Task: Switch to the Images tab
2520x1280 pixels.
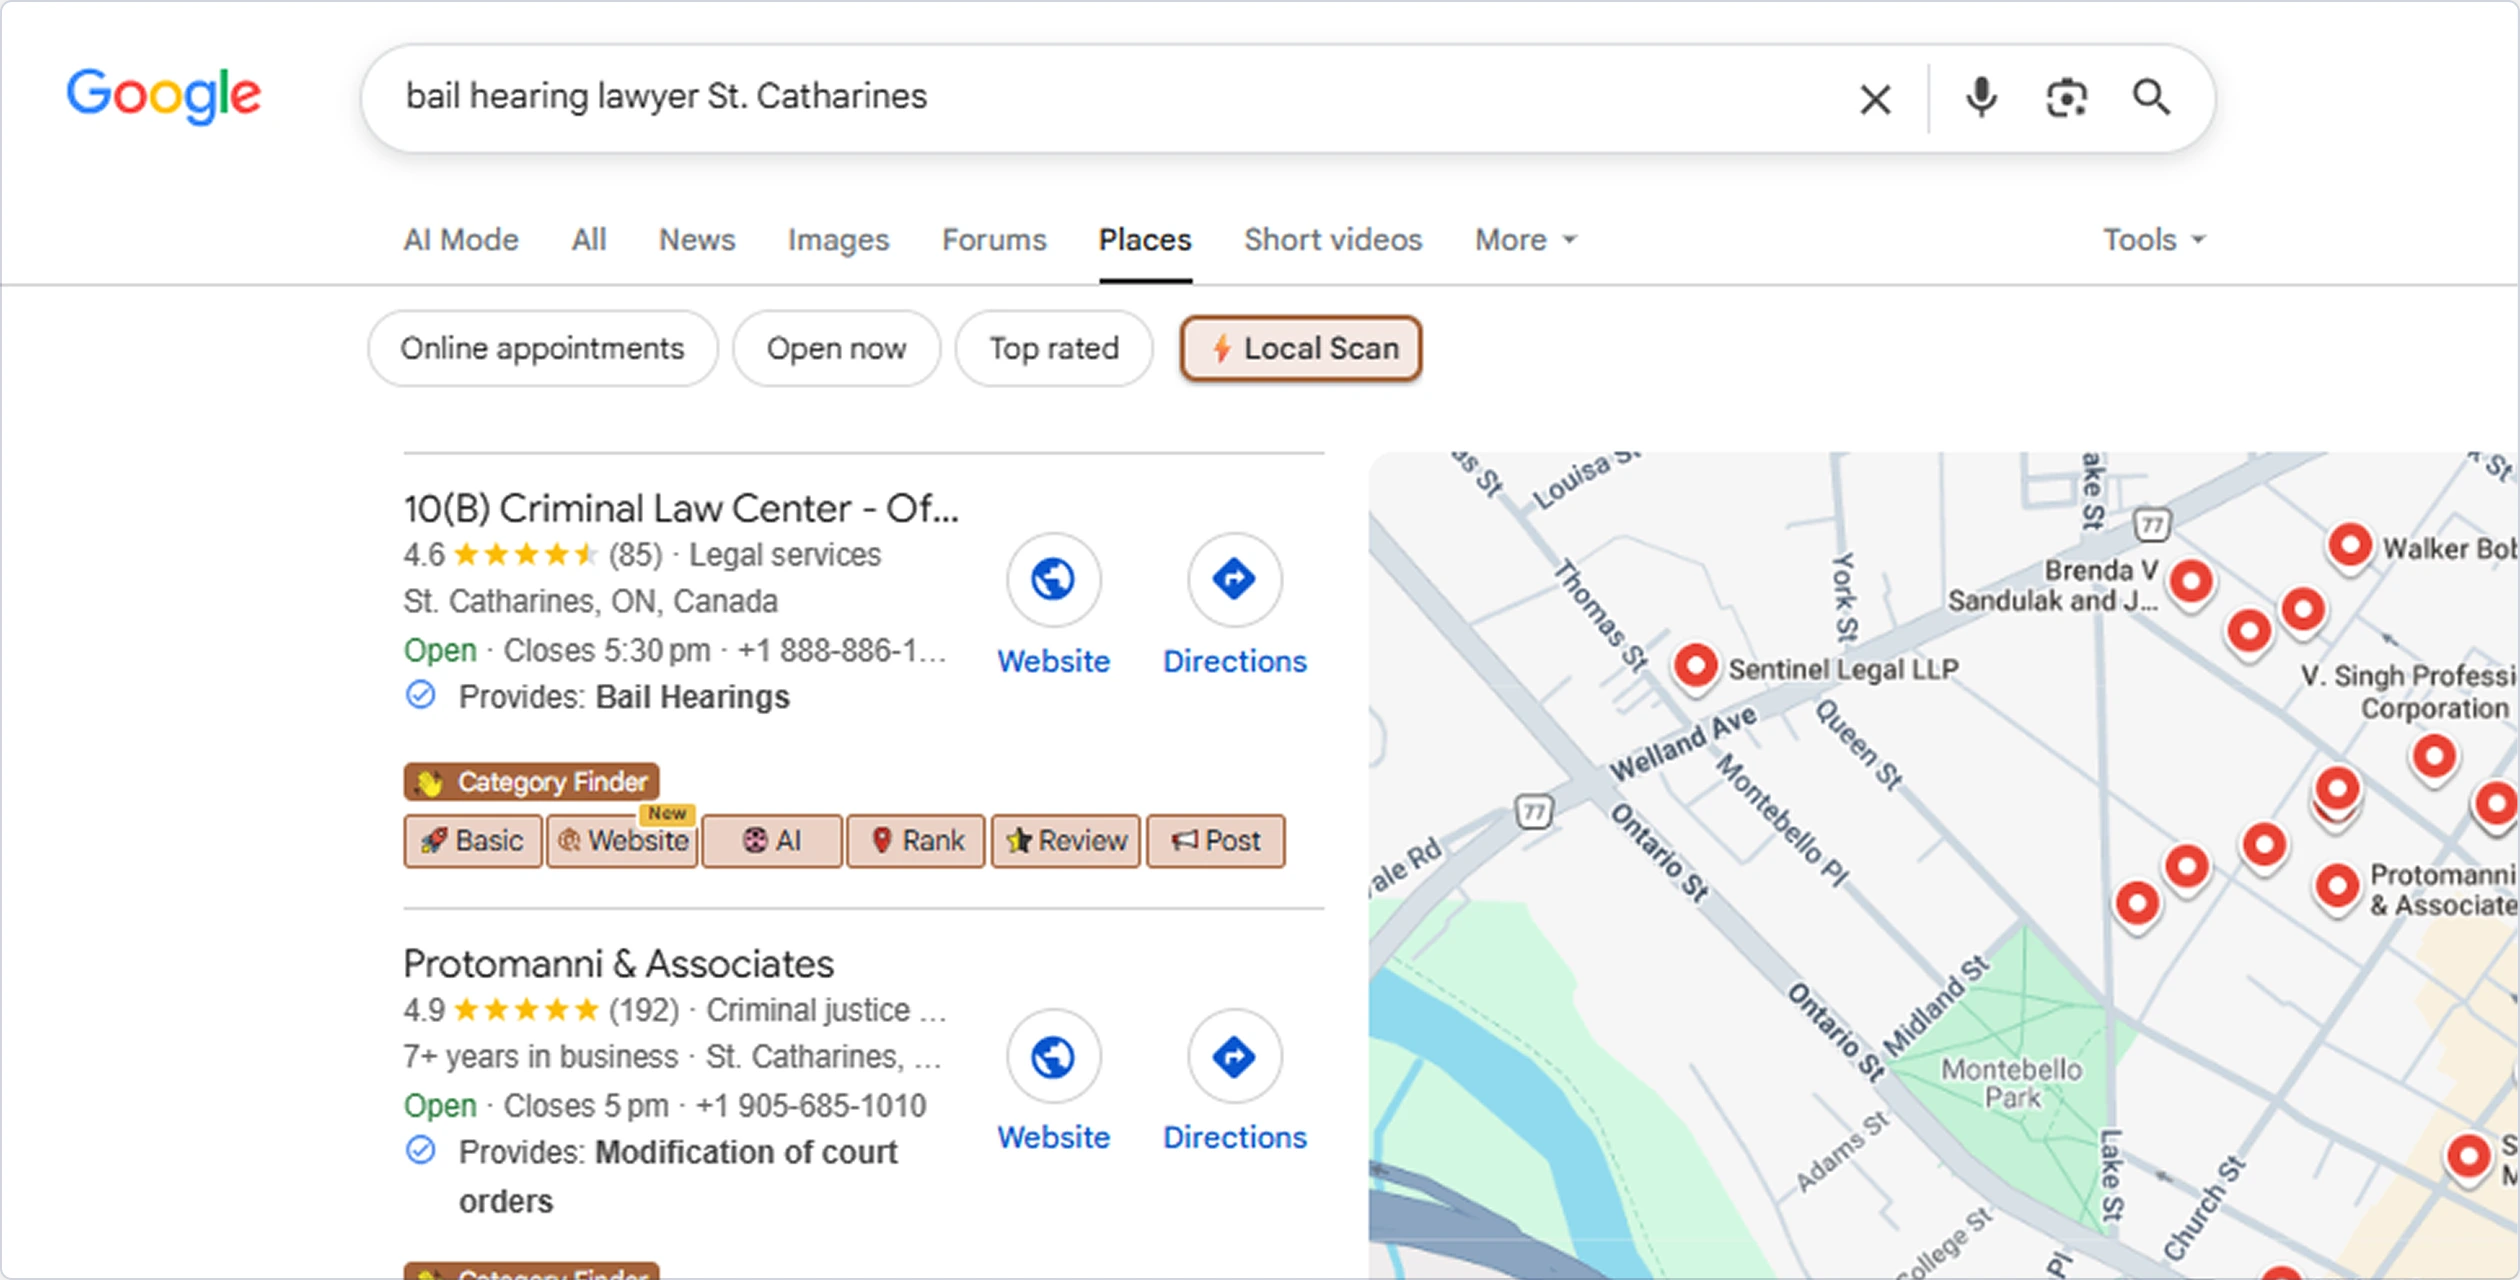Action: click(x=838, y=240)
